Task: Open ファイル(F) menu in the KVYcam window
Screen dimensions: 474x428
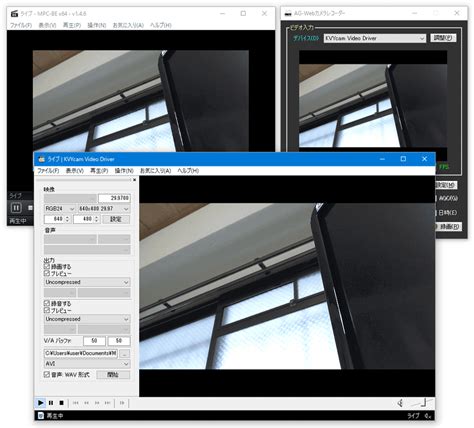Action: point(48,171)
